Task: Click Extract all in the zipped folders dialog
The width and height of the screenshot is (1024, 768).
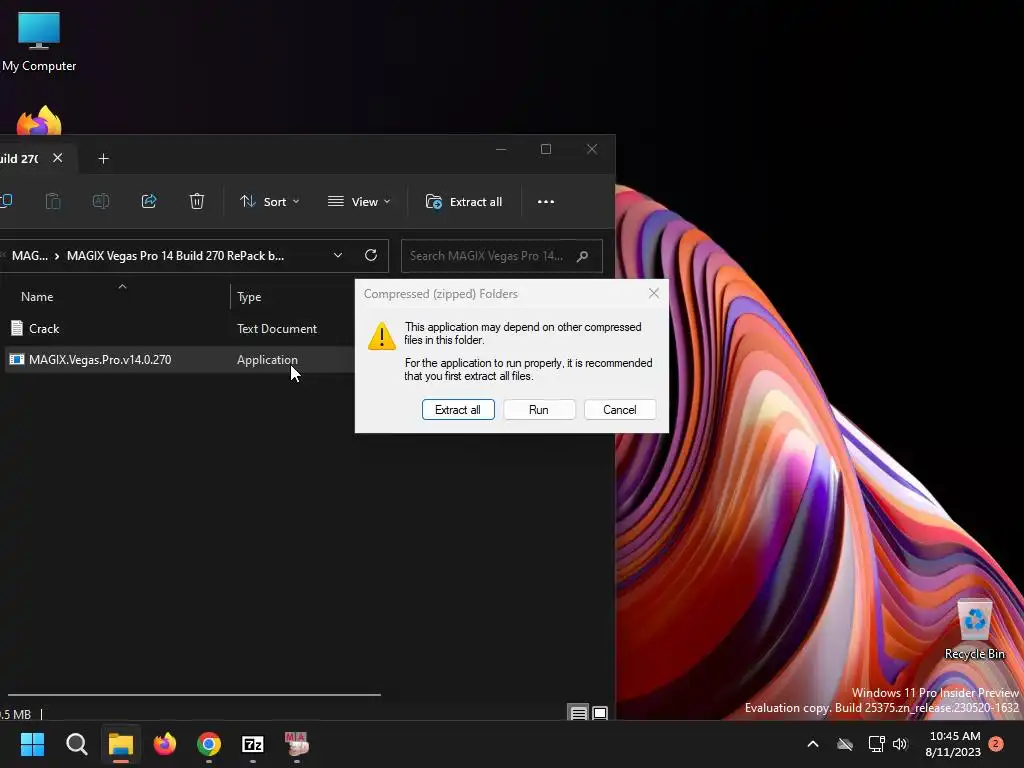Action: tap(458, 409)
